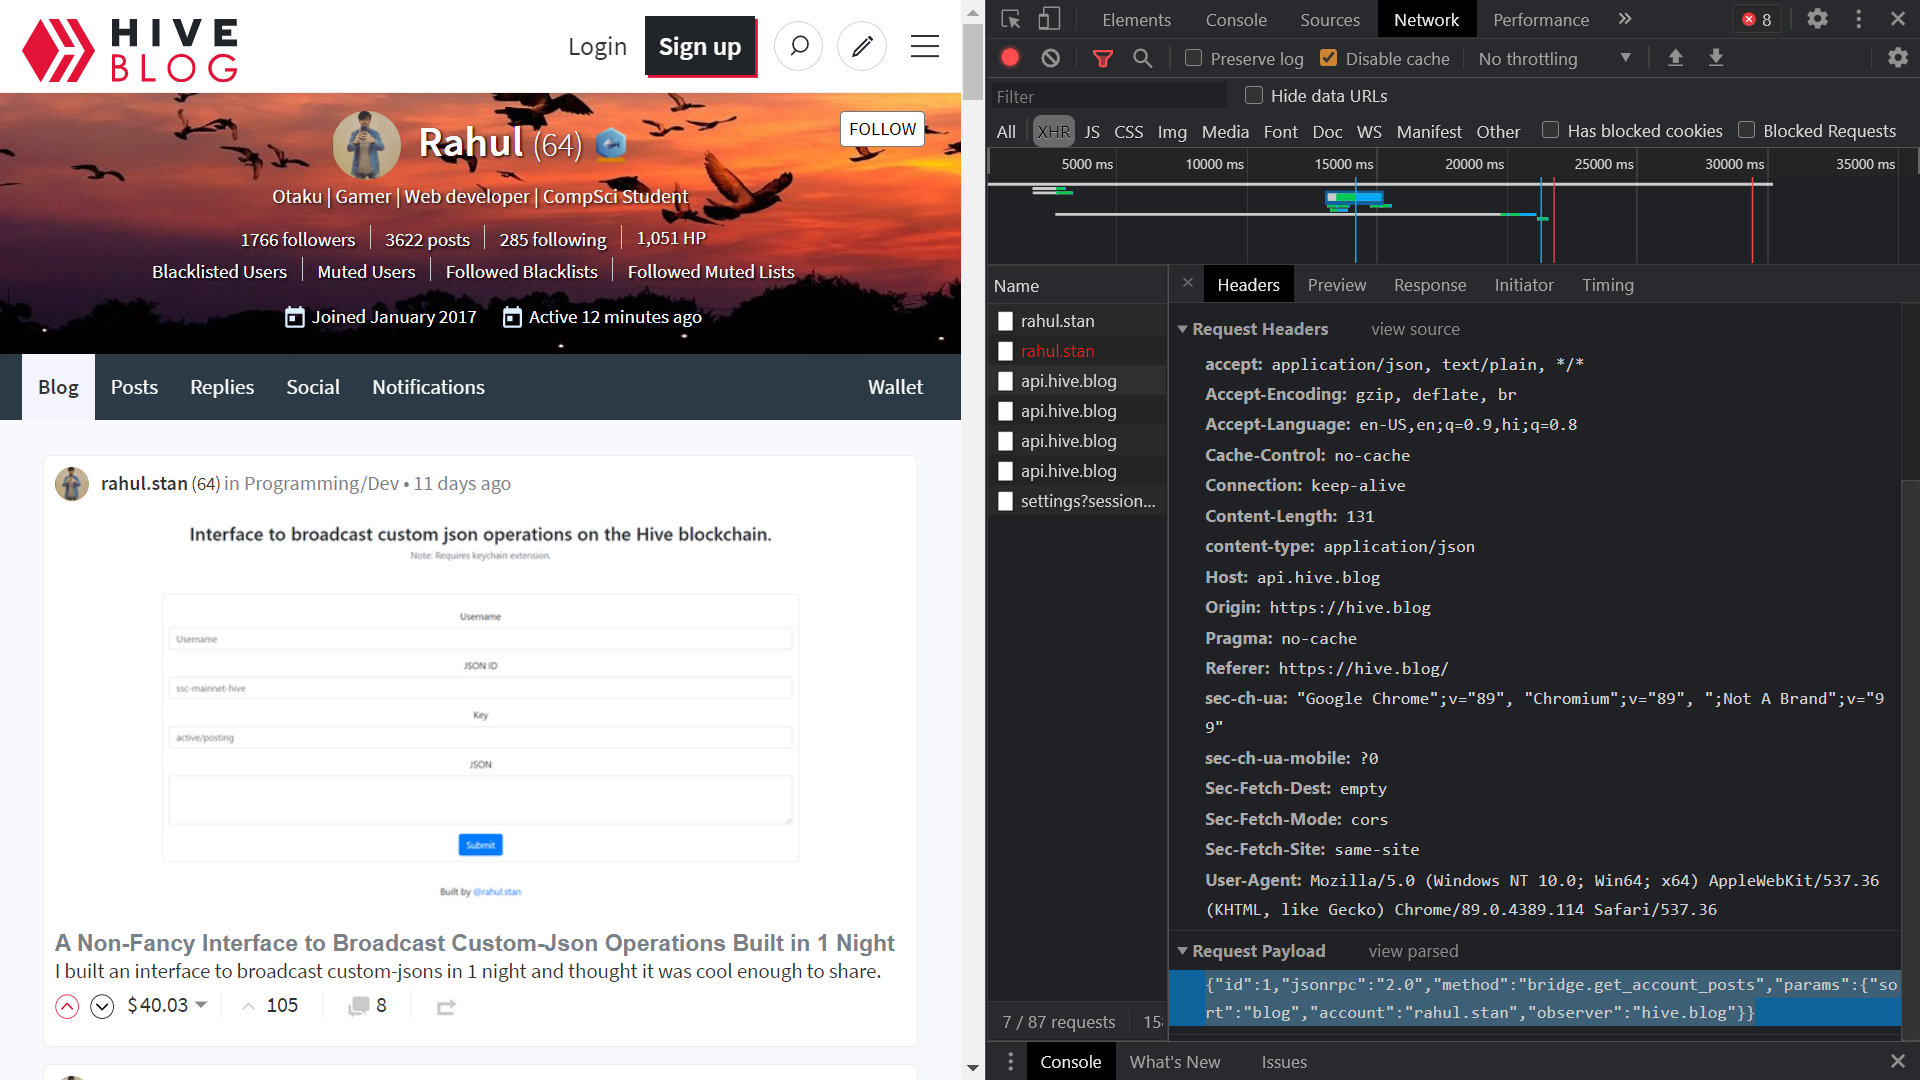Toggle the red filter funnel icon

(1103, 59)
